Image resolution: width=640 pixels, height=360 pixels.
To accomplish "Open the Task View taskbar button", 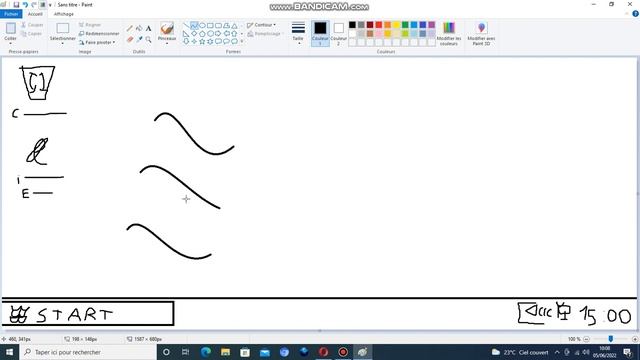I will click(185, 352).
